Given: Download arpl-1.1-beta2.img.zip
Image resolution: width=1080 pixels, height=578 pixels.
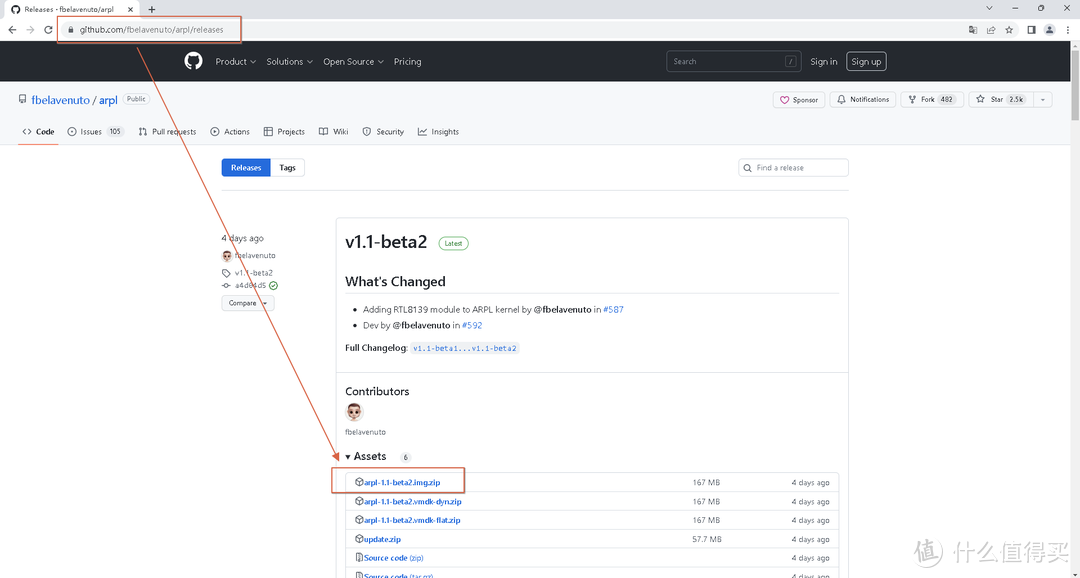Looking at the screenshot, I should 402,482.
